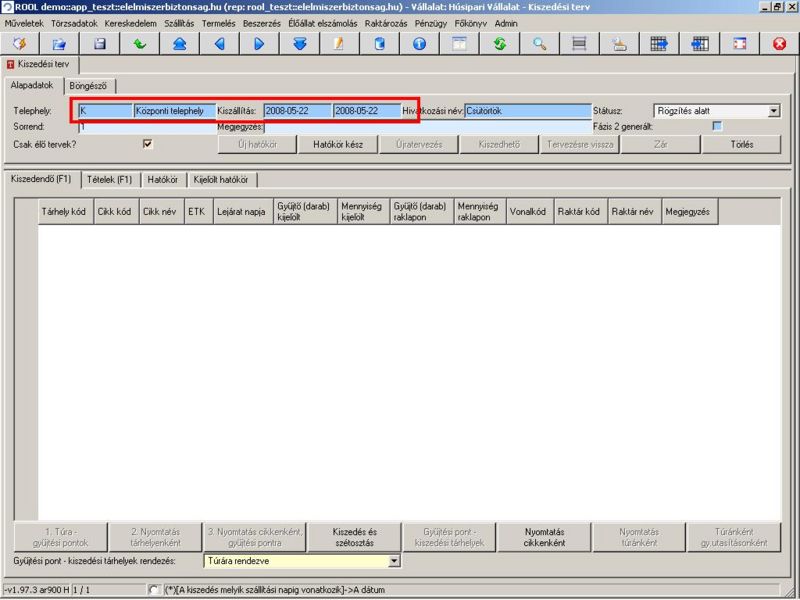Click the blue info circle toolbar icon

click(419, 44)
